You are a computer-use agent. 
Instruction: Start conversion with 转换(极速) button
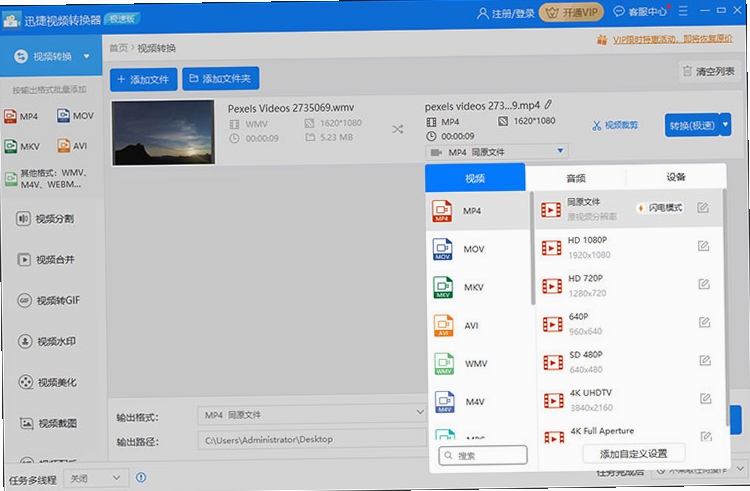coord(692,125)
